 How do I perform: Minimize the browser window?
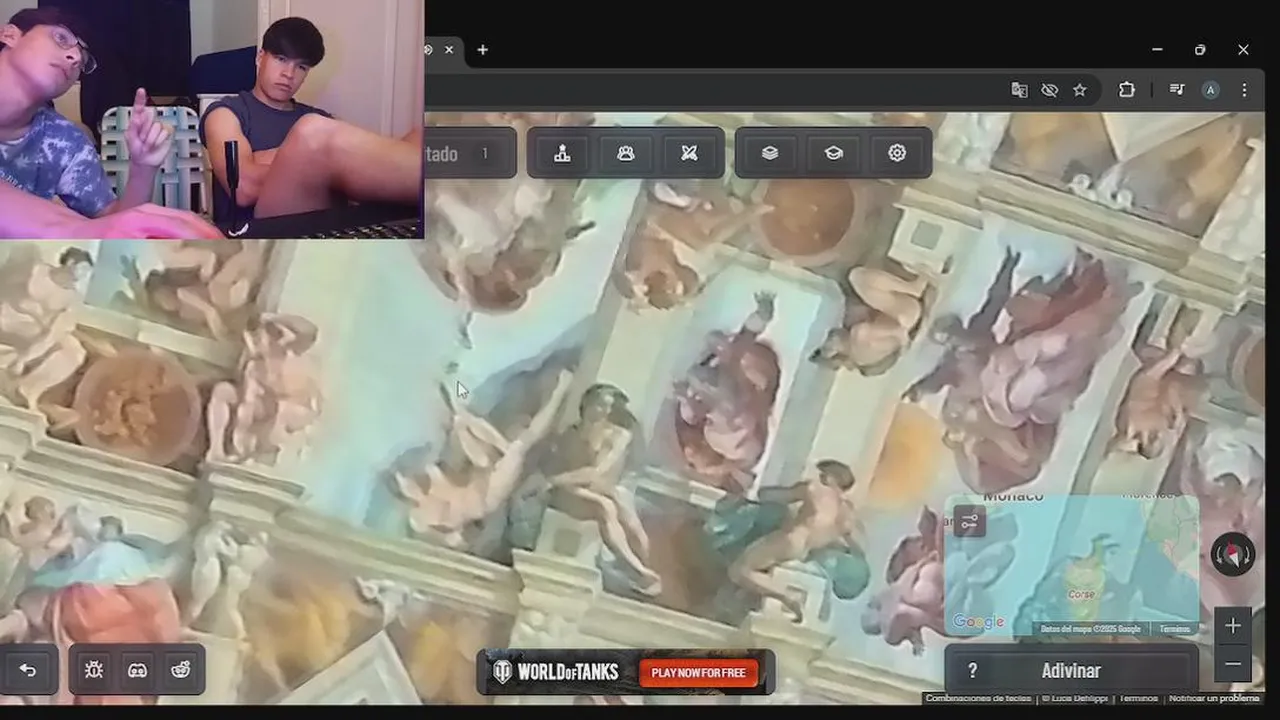1157,50
